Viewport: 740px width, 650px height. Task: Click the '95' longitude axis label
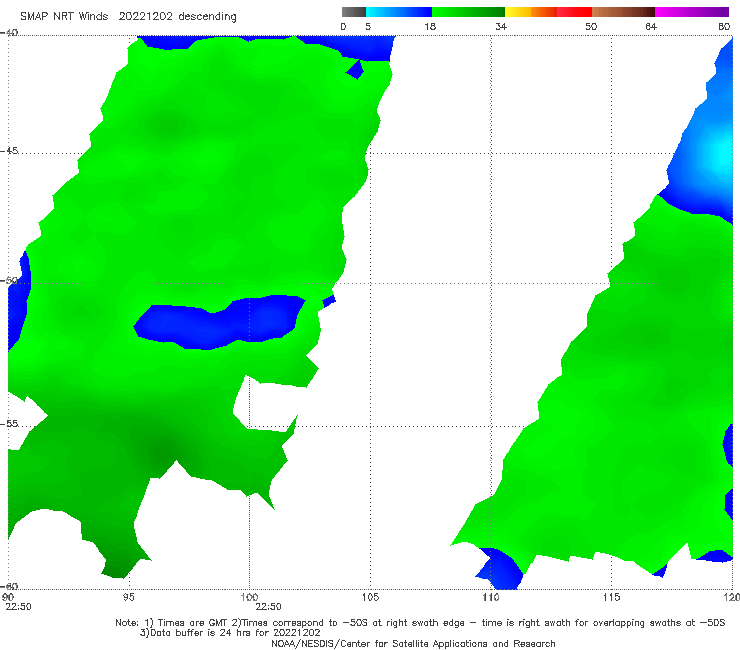pos(128,597)
